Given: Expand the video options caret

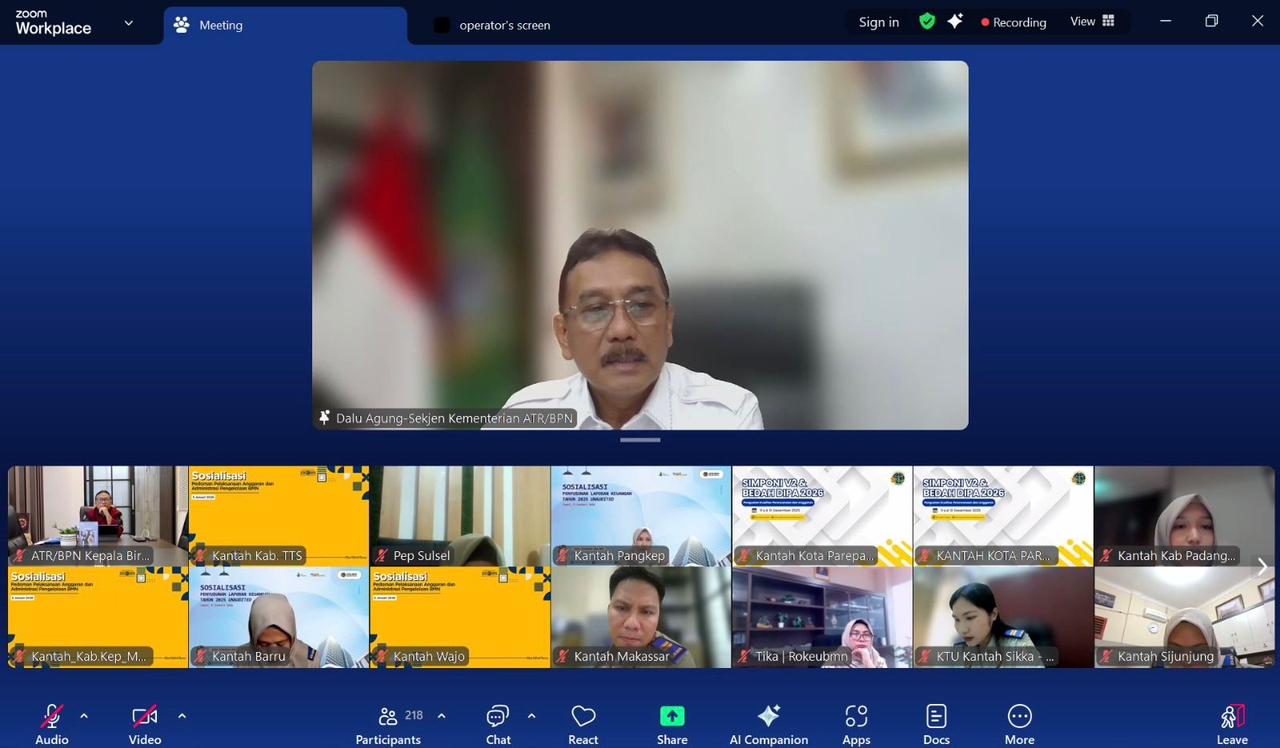Looking at the screenshot, I should (x=181, y=716).
